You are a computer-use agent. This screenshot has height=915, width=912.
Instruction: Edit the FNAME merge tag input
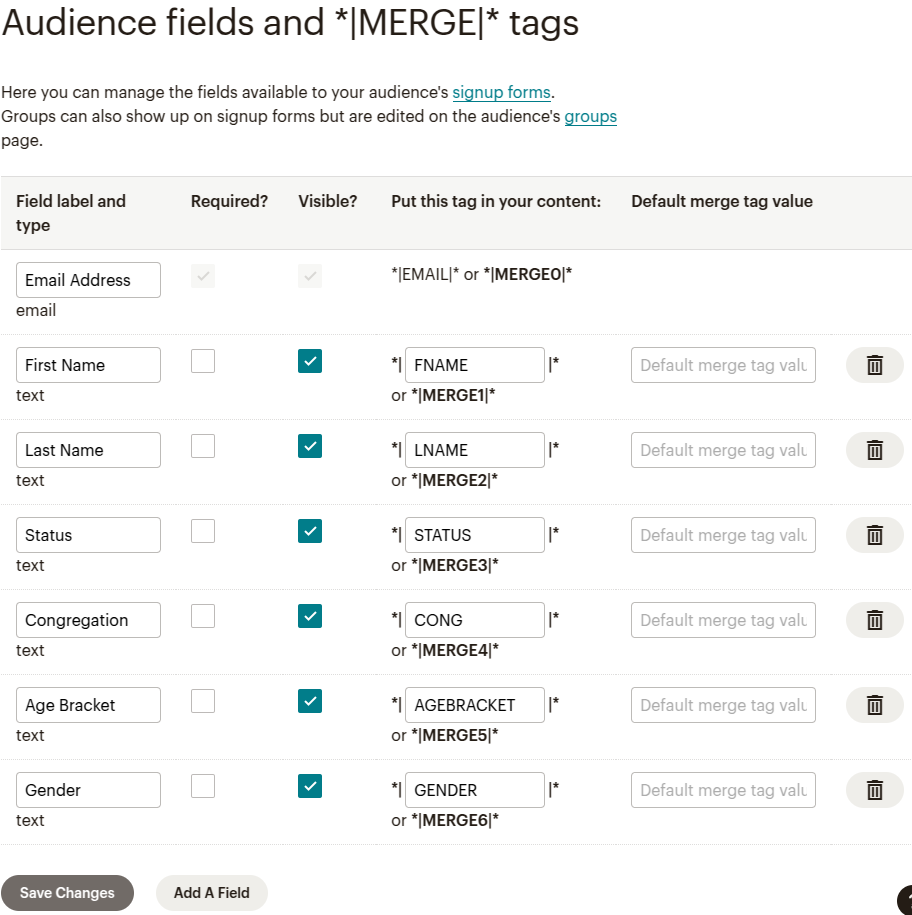tap(474, 365)
